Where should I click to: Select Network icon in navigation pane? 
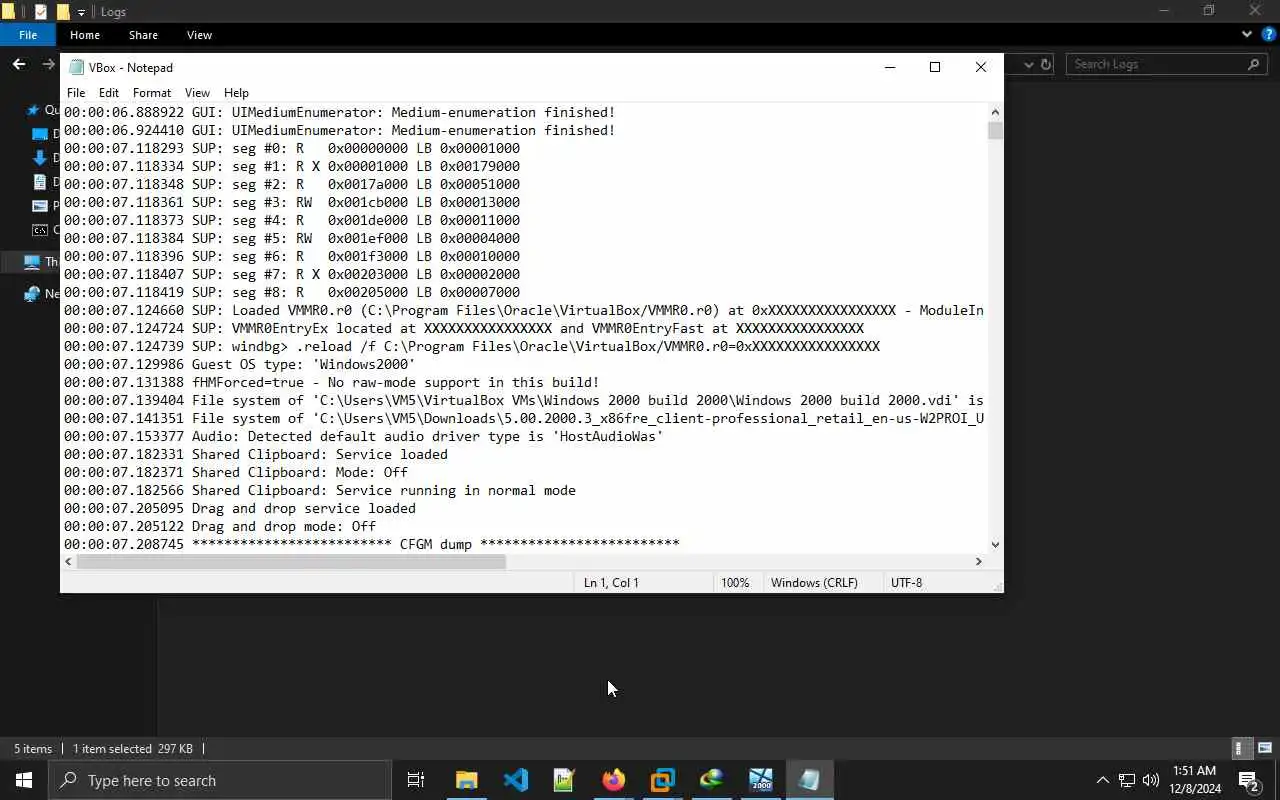32,294
